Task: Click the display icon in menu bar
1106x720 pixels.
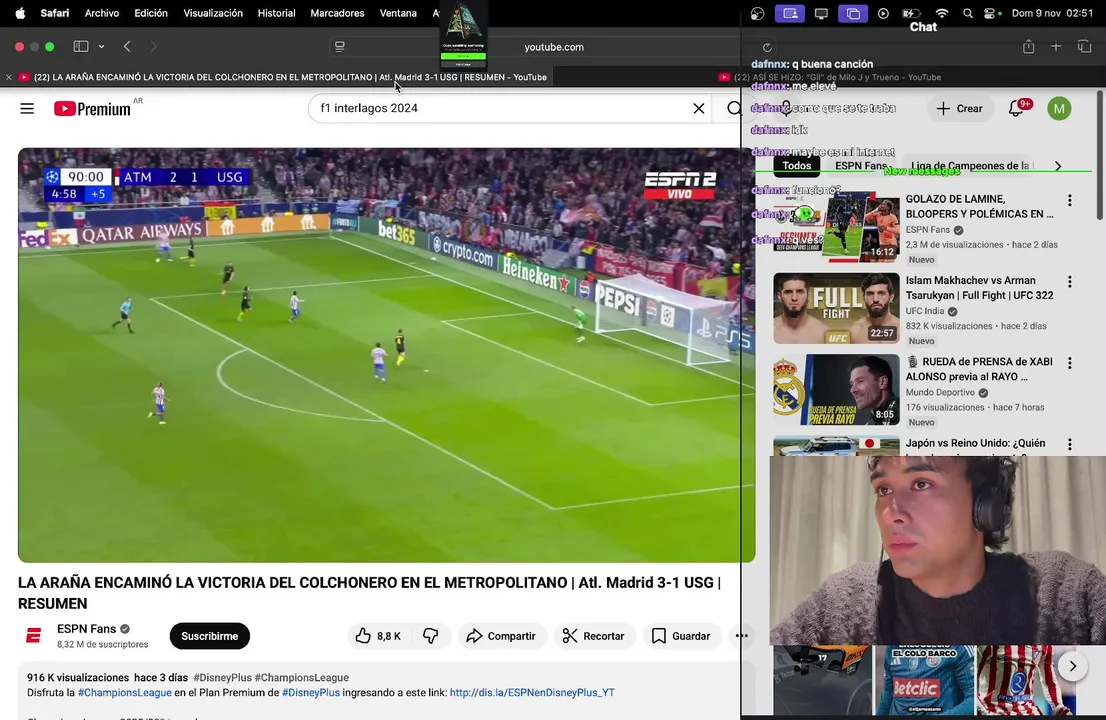Action: [x=821, y=13]
